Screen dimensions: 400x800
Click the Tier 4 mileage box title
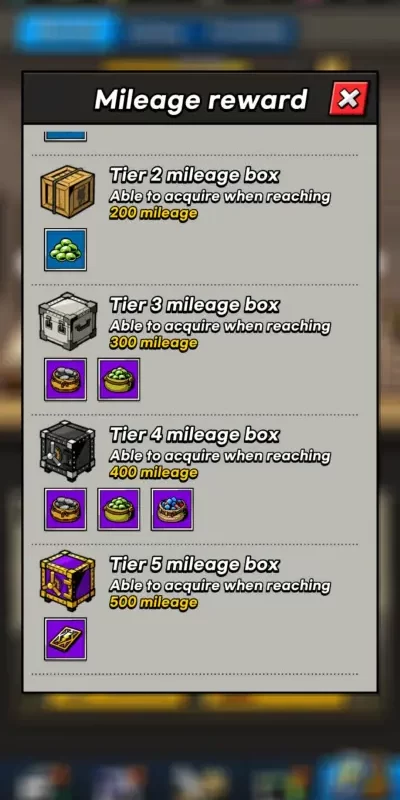(194, 435)
